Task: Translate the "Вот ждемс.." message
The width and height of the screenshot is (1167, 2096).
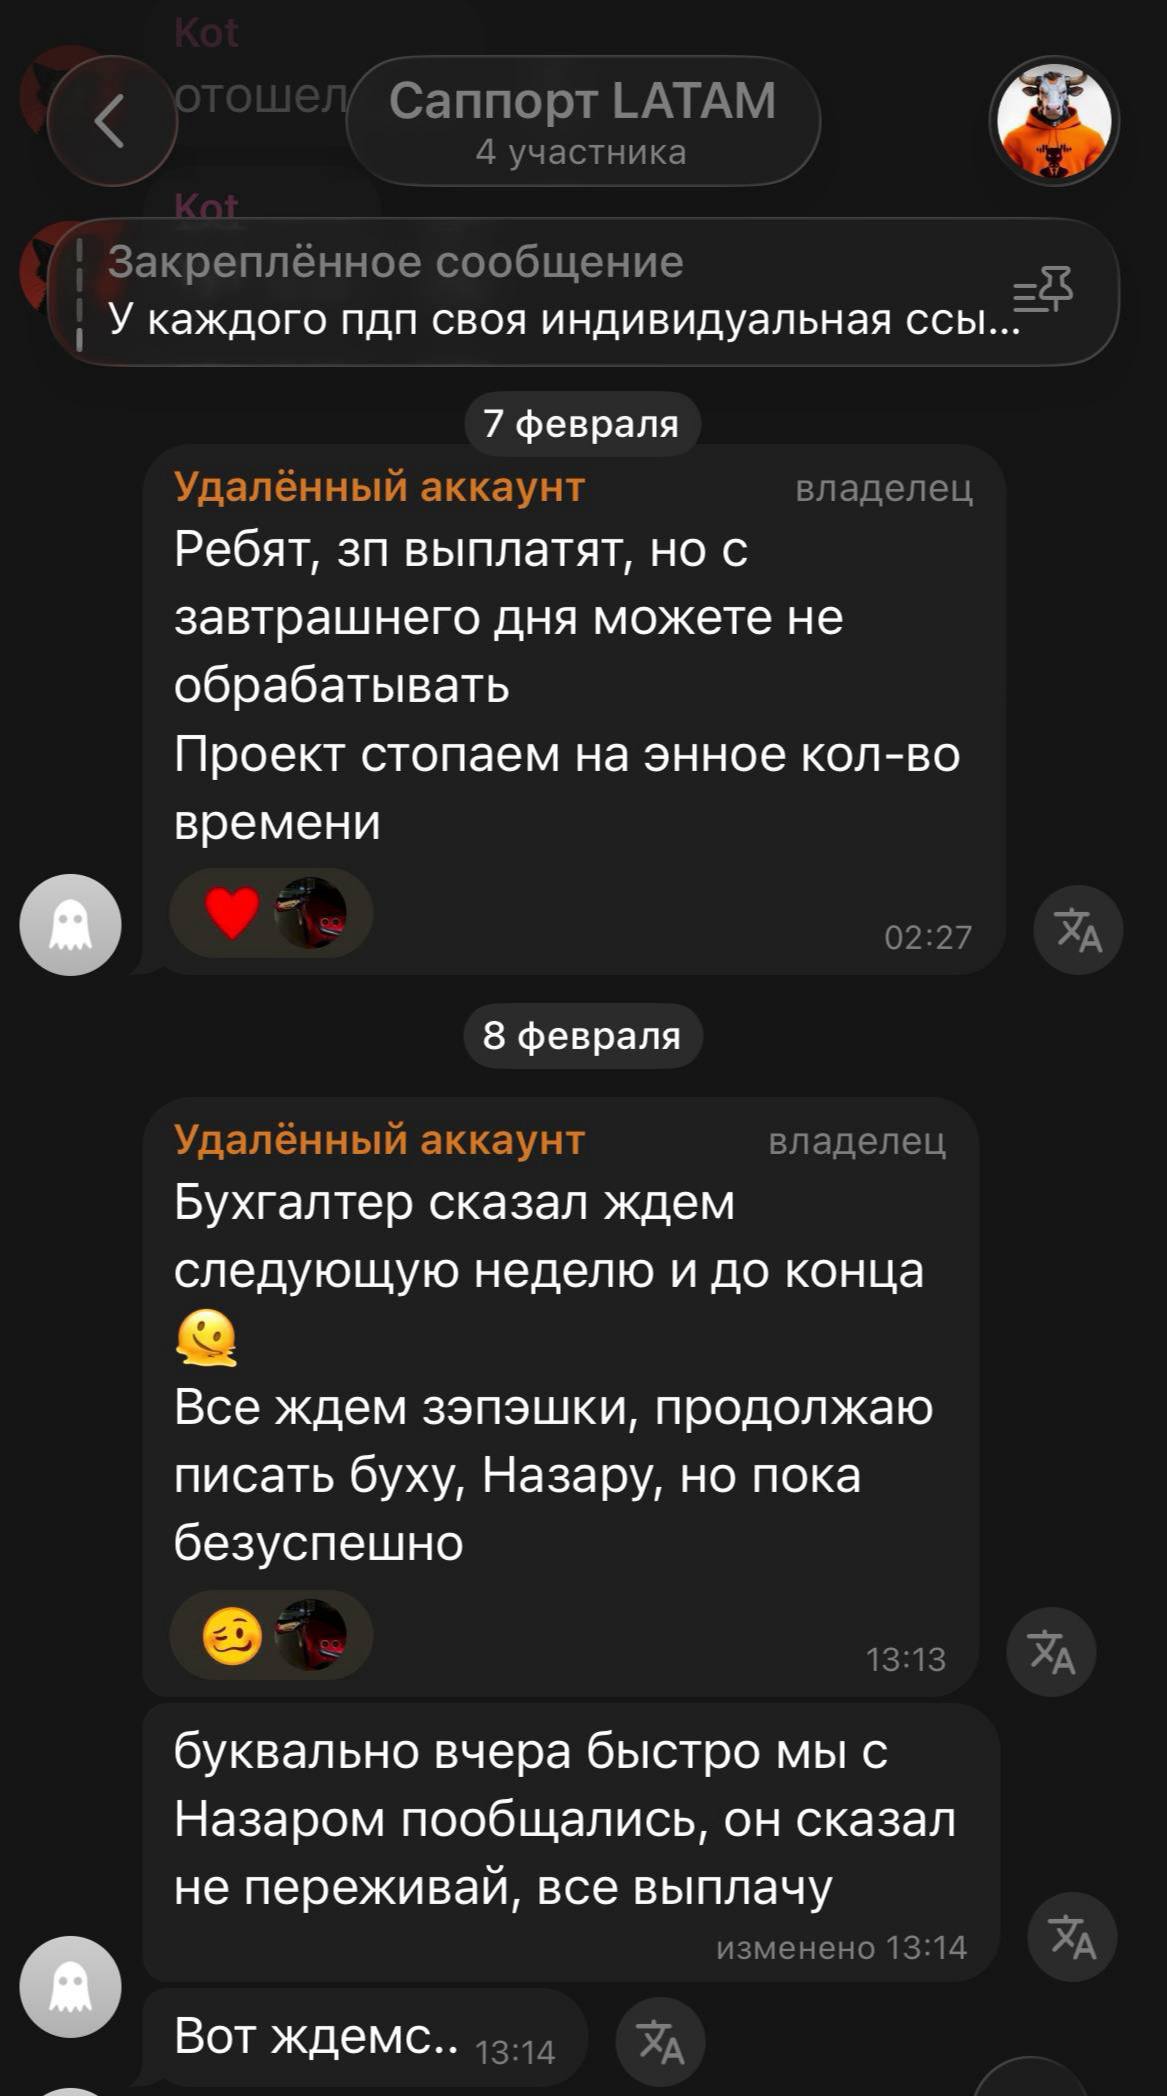Action: (660, 2041)
